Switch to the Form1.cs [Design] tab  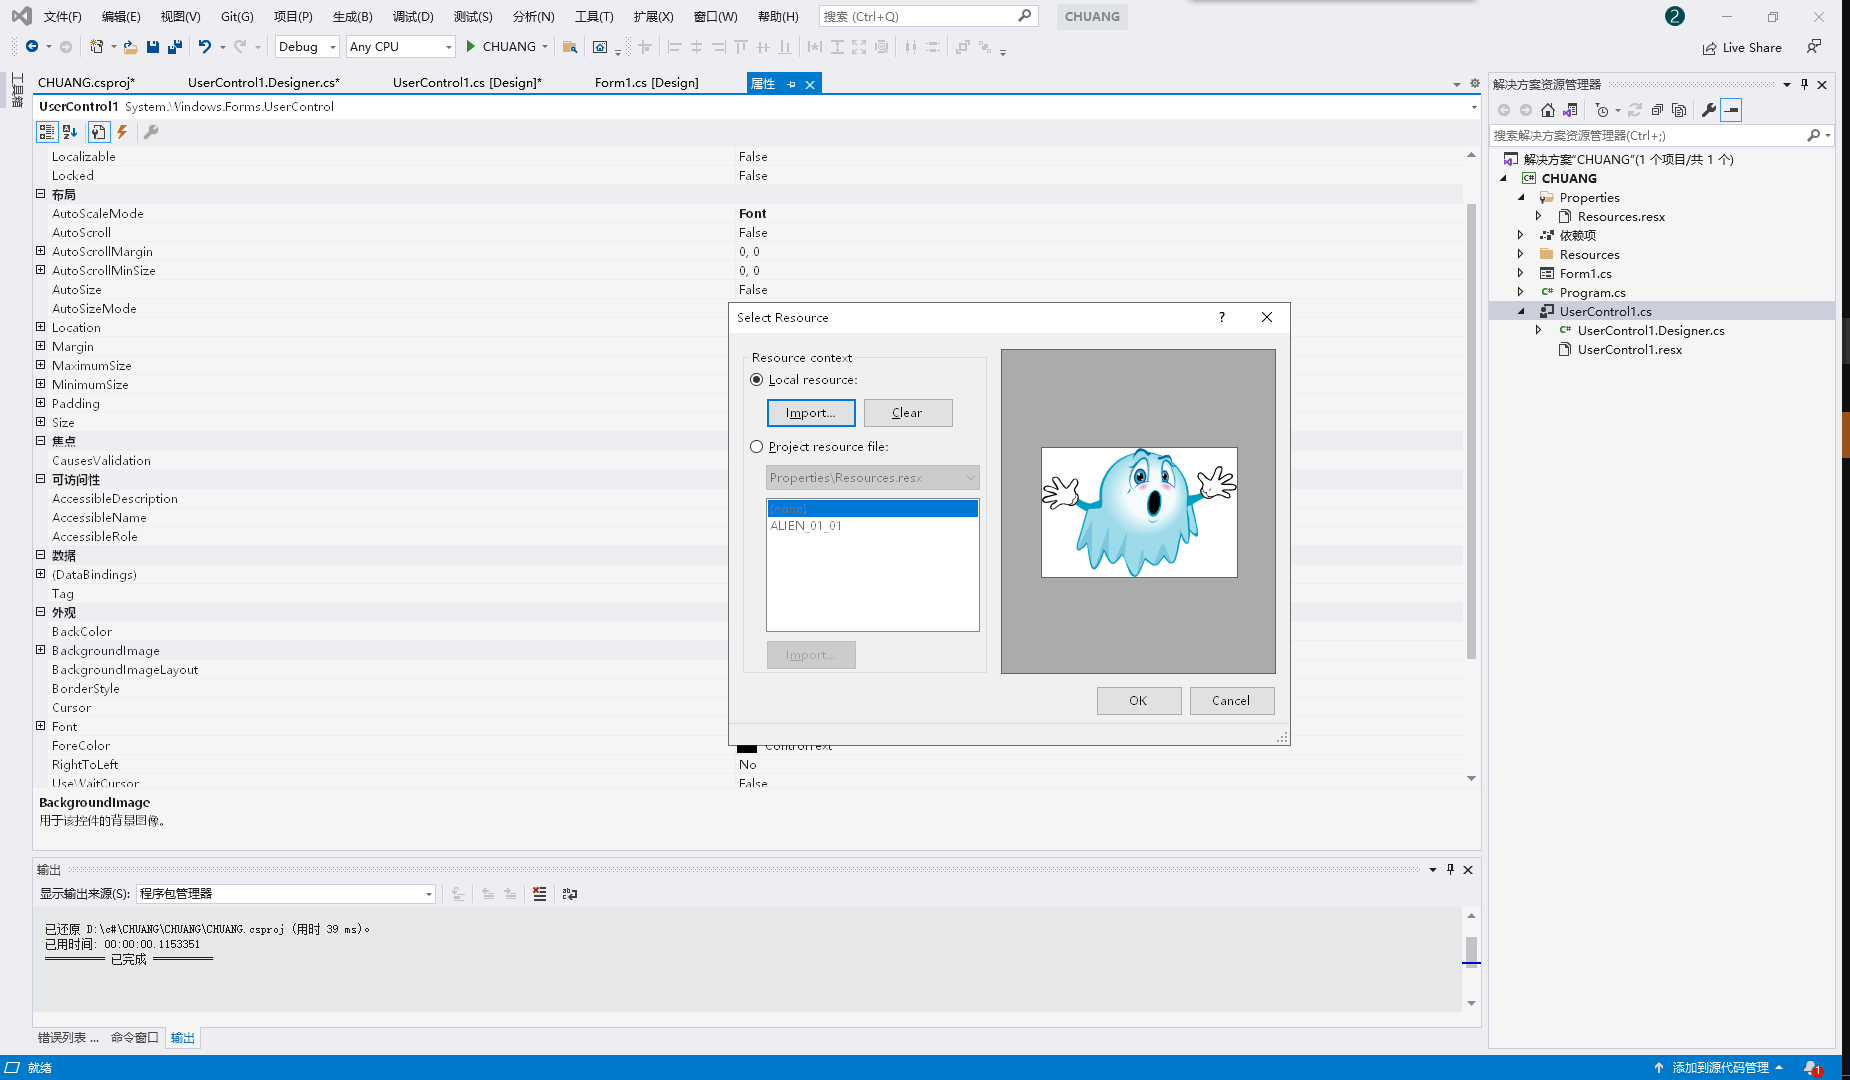pyautogui.click(x=645, y=82)
